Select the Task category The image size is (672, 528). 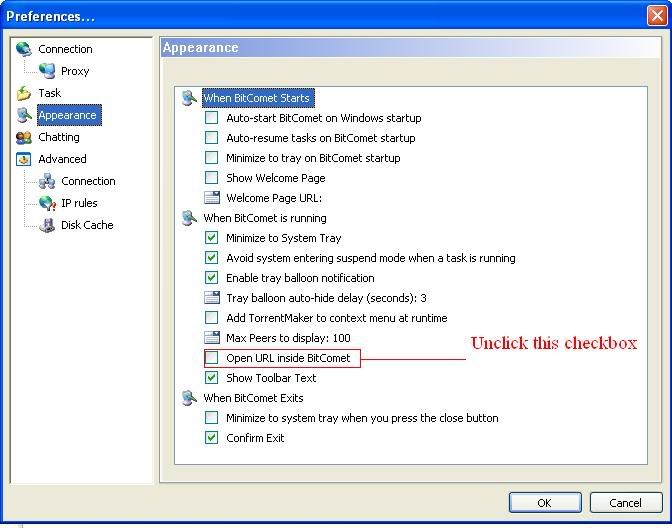pyautogui.click(x=50, y=93)
